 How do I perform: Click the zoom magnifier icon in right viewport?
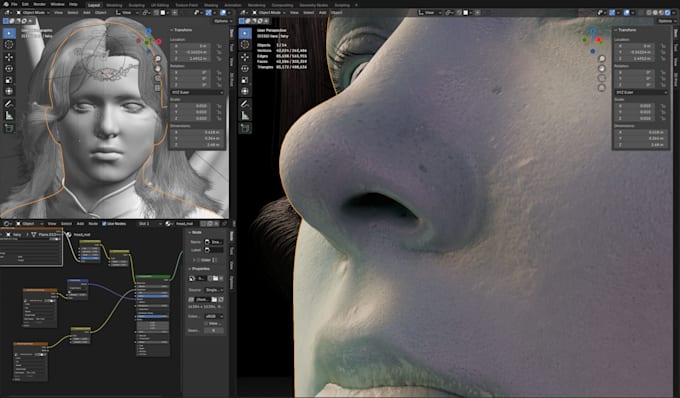602,59
